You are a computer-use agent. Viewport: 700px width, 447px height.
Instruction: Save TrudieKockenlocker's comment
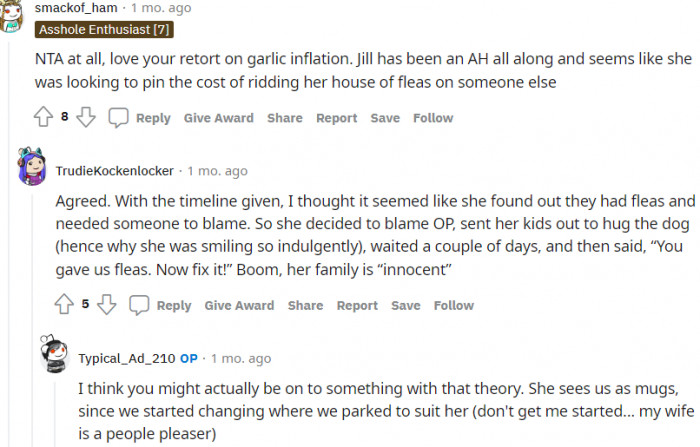(406, 305)
